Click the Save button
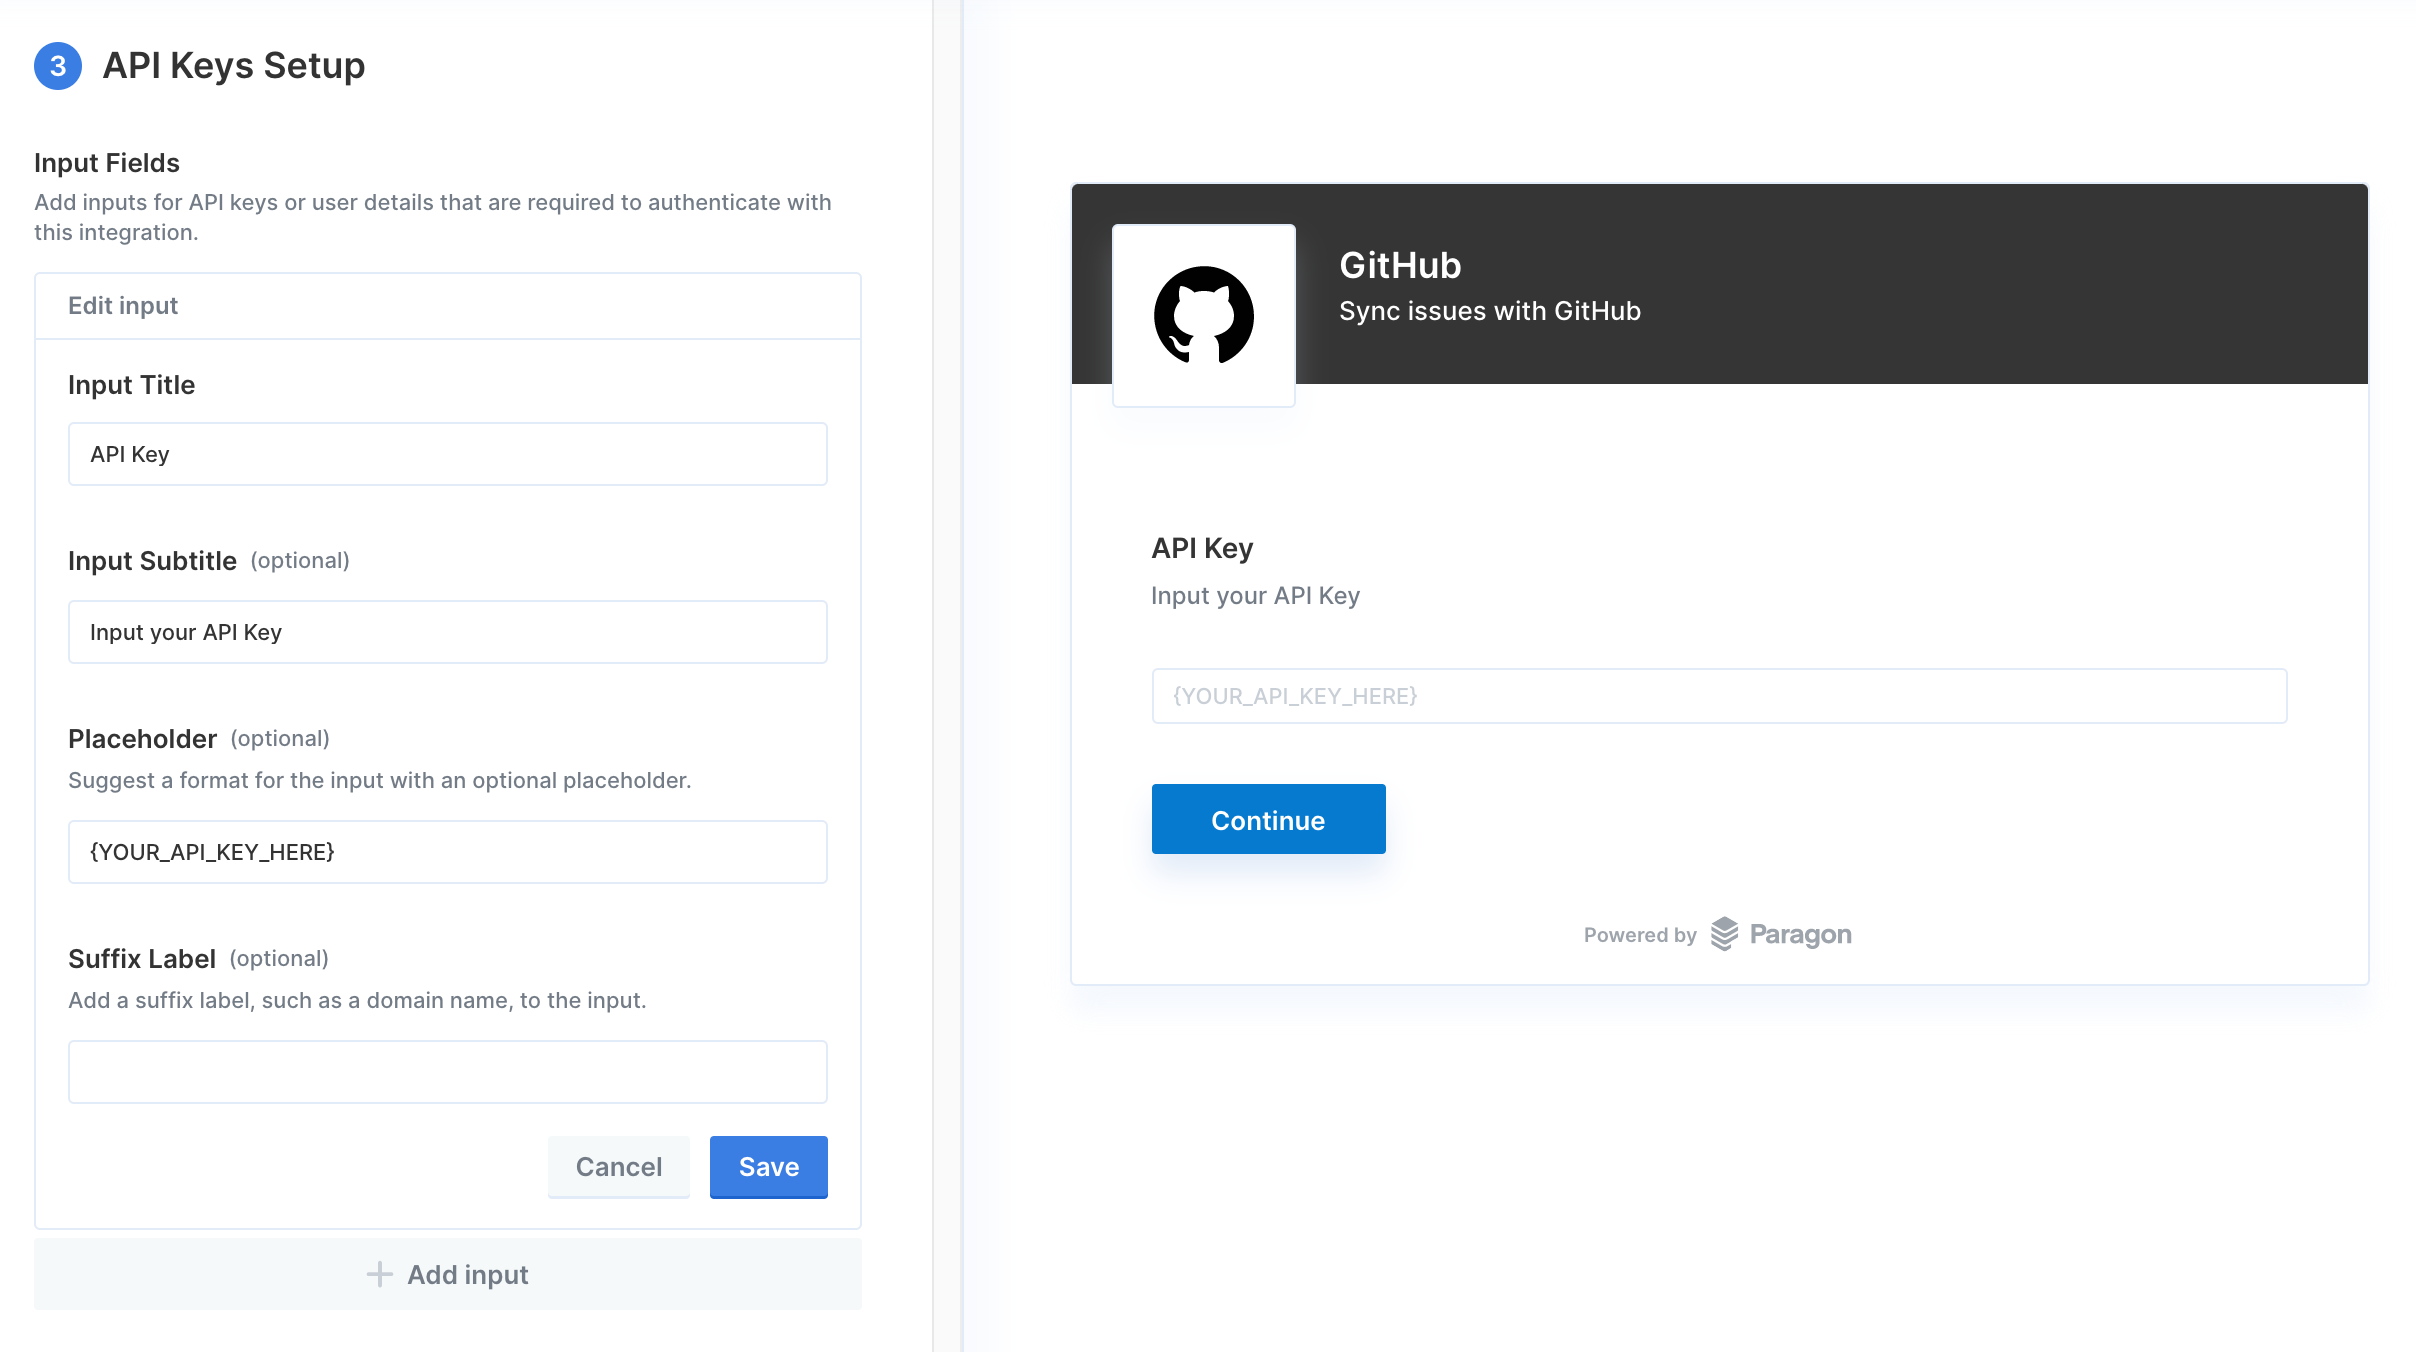This screenshot has width=2416, height=1352. tap(768, 1166)
